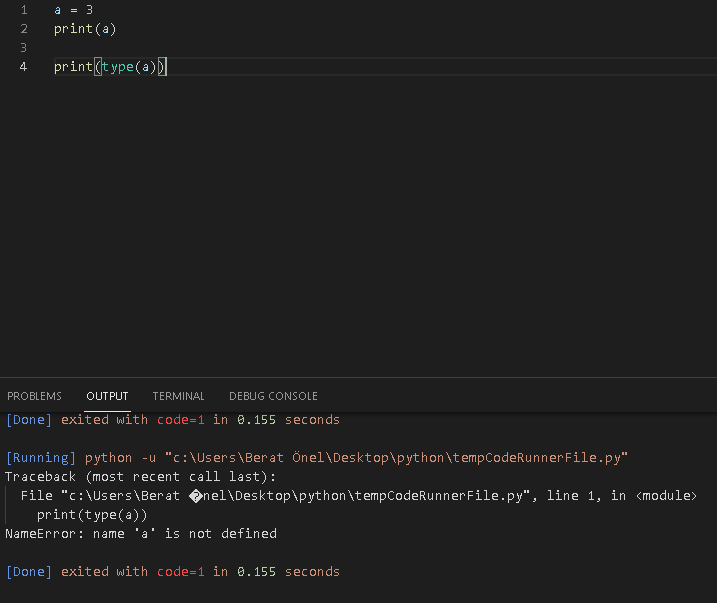Click the NameError message in the output
This screenshot has width=717, height=603.
(x=140, y=534)
